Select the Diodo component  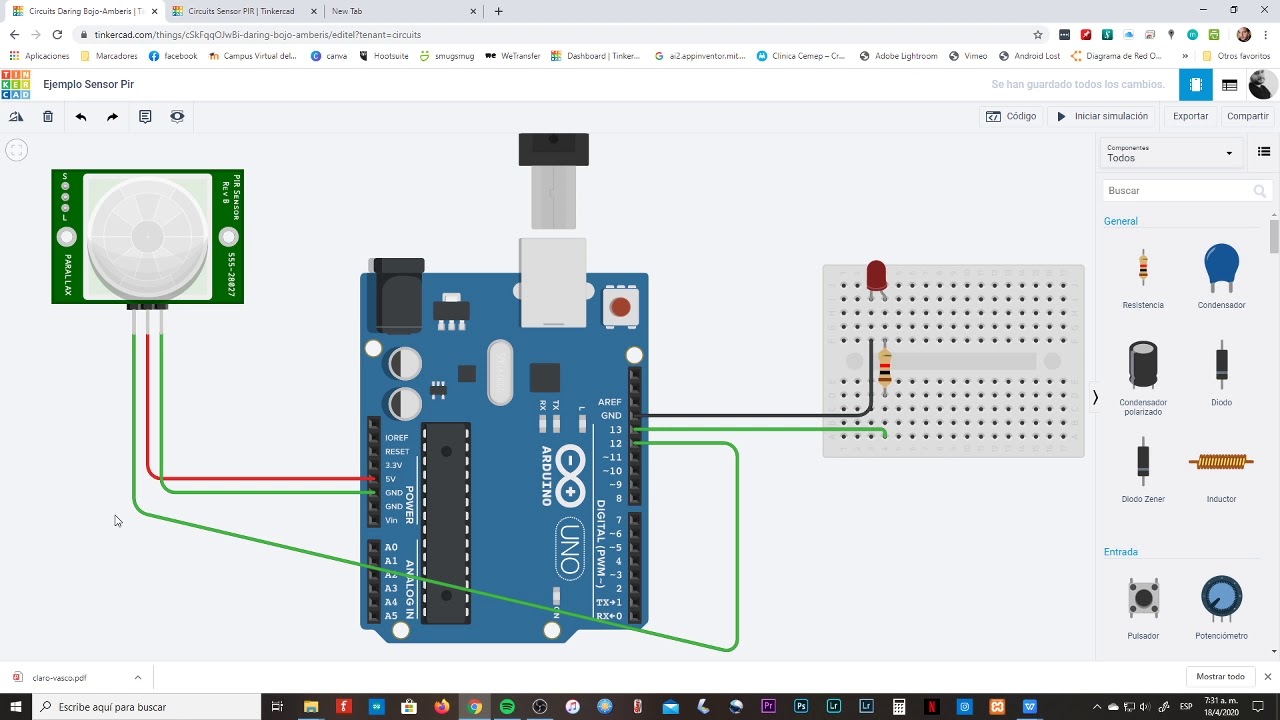1221,373
